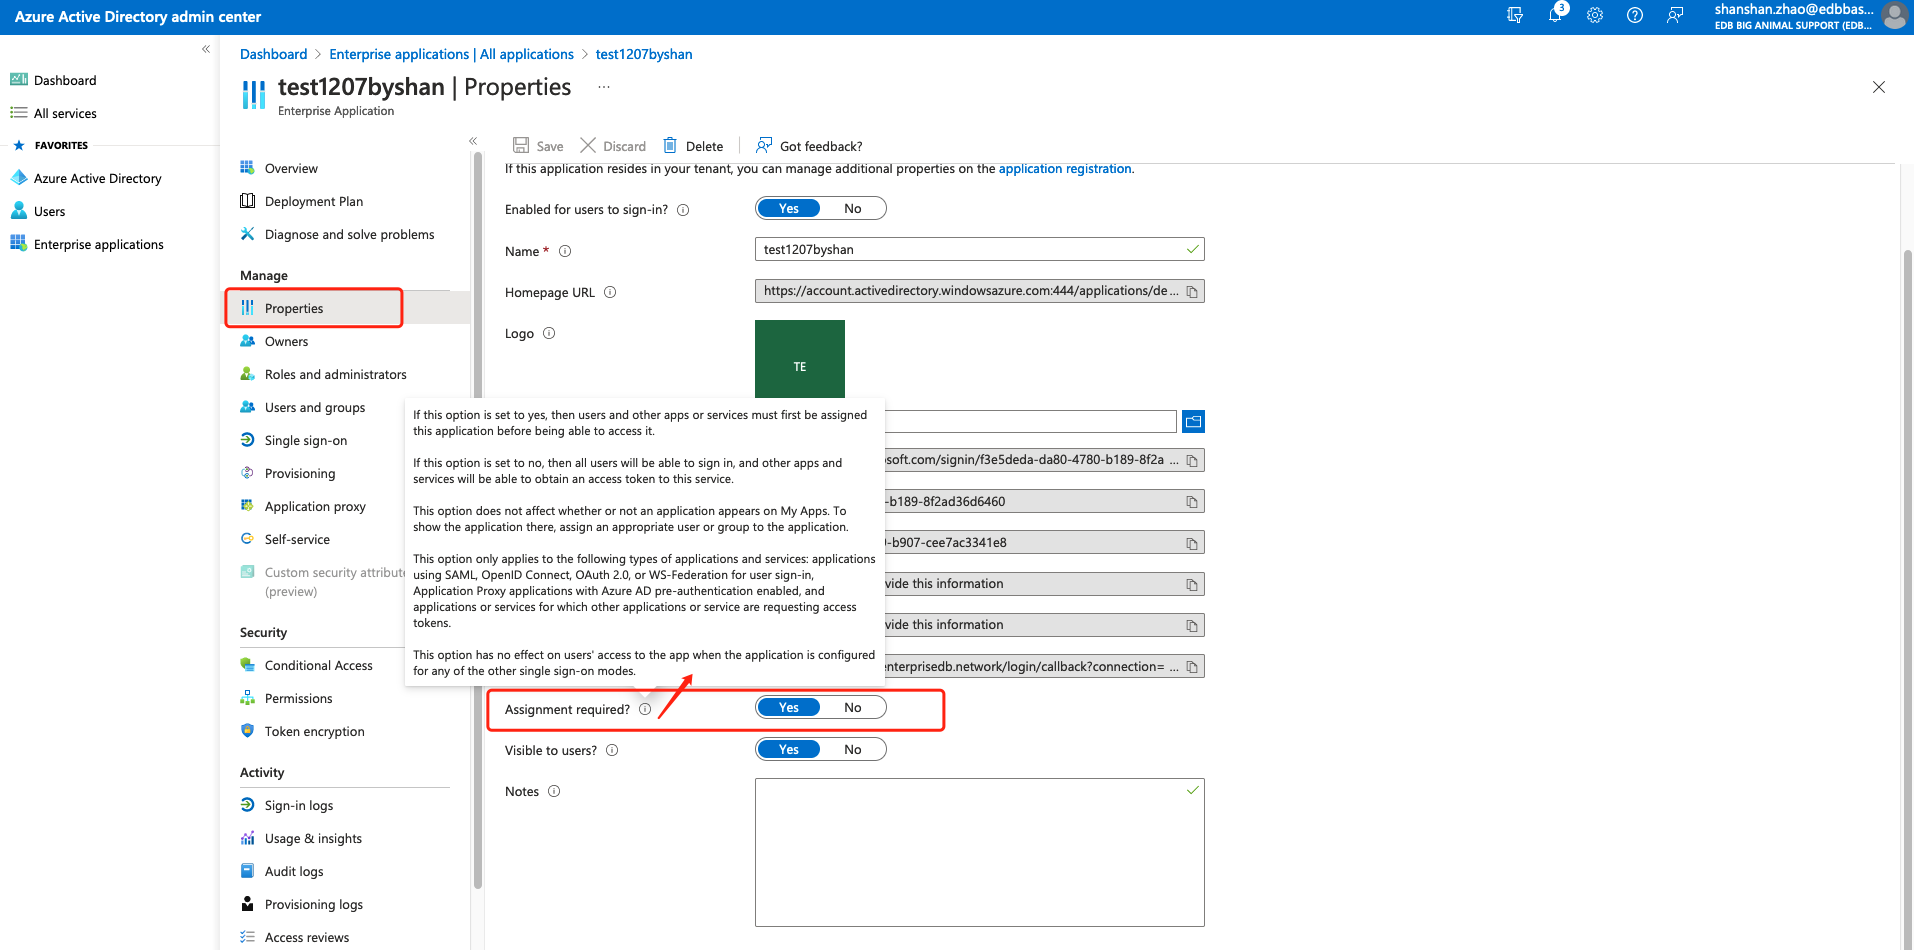Viewport: 1914px width, 950px height.
Task: Open Token encryption menu item
Action: pyautogui.click(x=314, y=731)
